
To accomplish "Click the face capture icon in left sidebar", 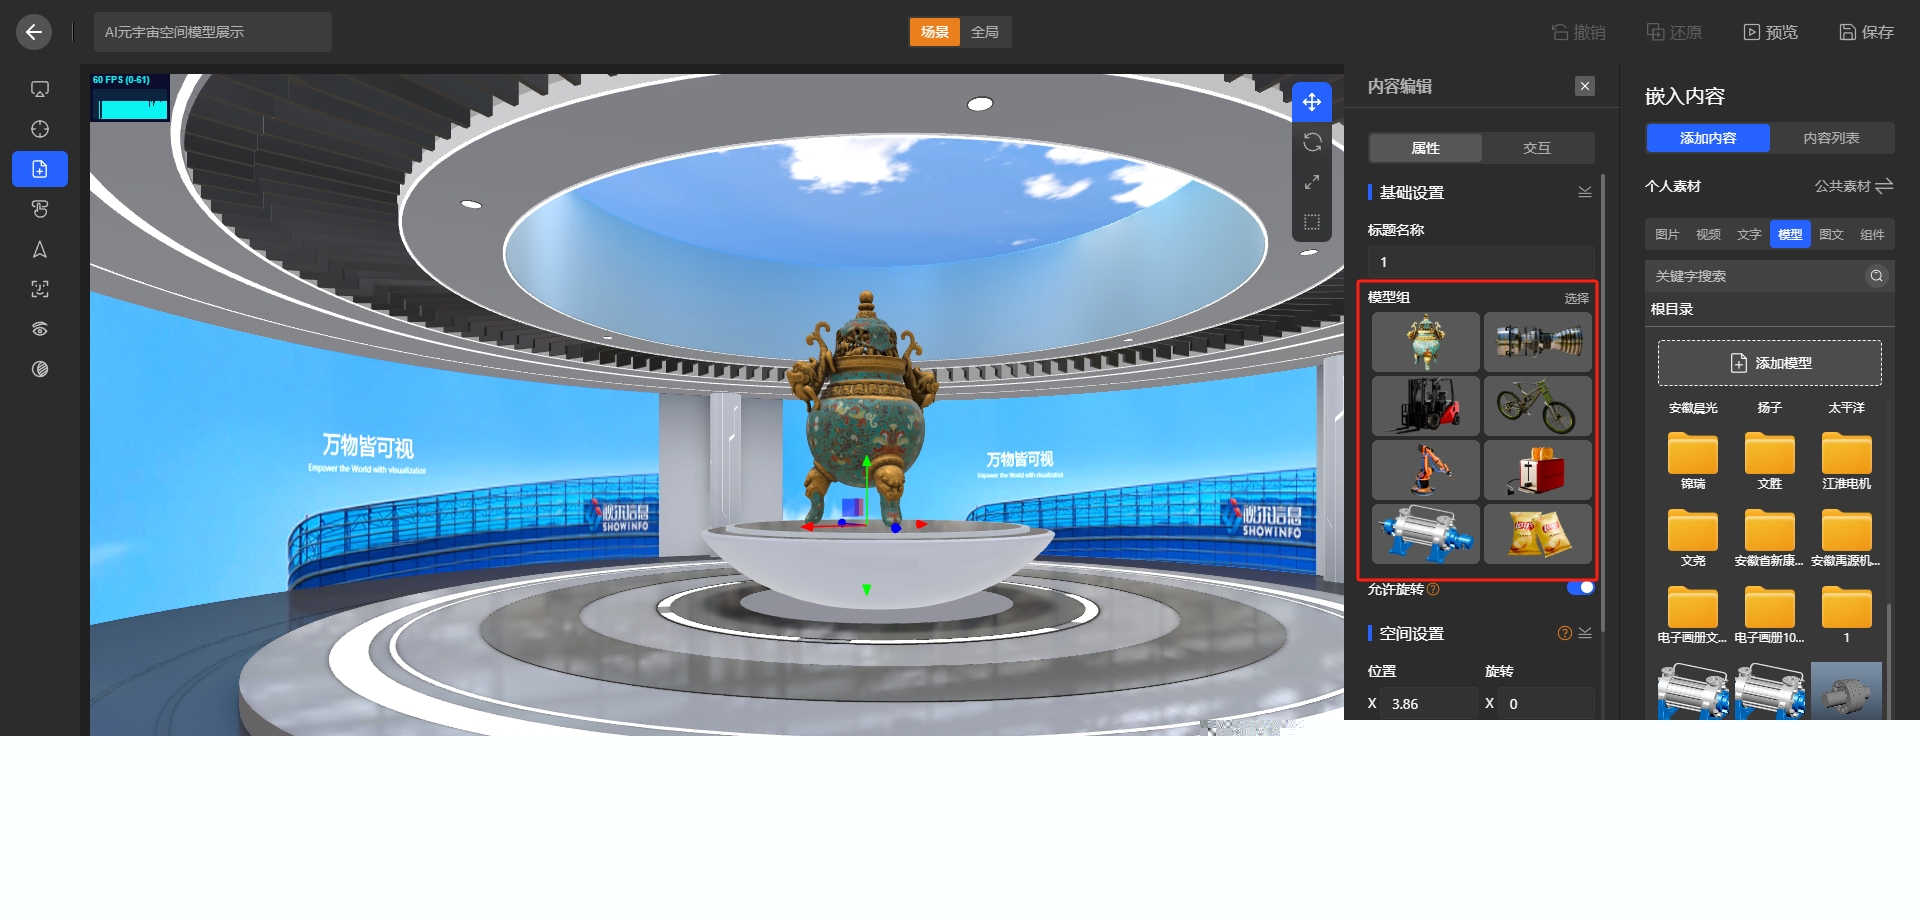I will click(39, 289).
